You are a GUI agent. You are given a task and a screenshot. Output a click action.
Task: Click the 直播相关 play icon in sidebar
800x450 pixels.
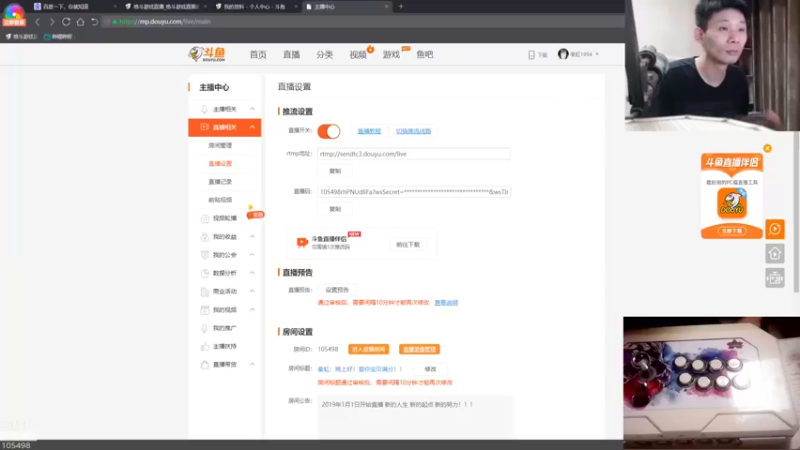(204, 127)
